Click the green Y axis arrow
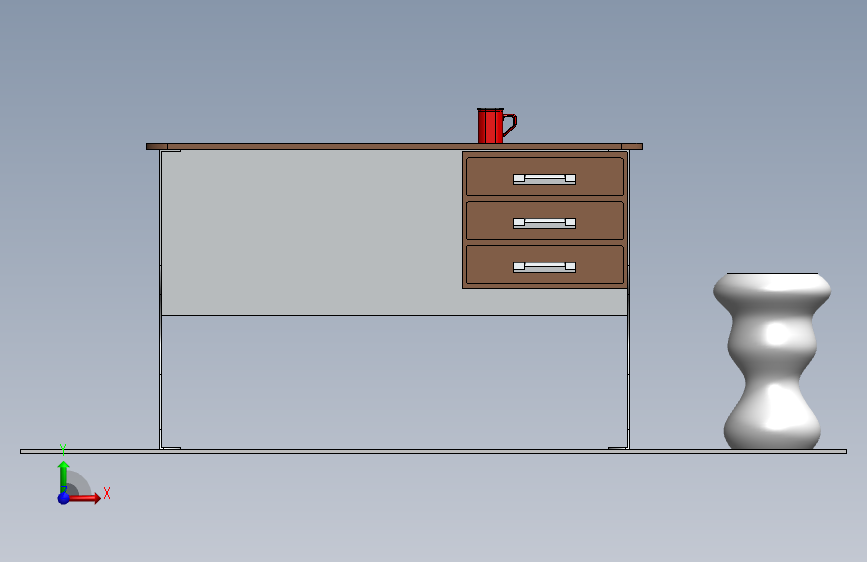The width and height of the screenshot is (867, 562). coord(64,476)
